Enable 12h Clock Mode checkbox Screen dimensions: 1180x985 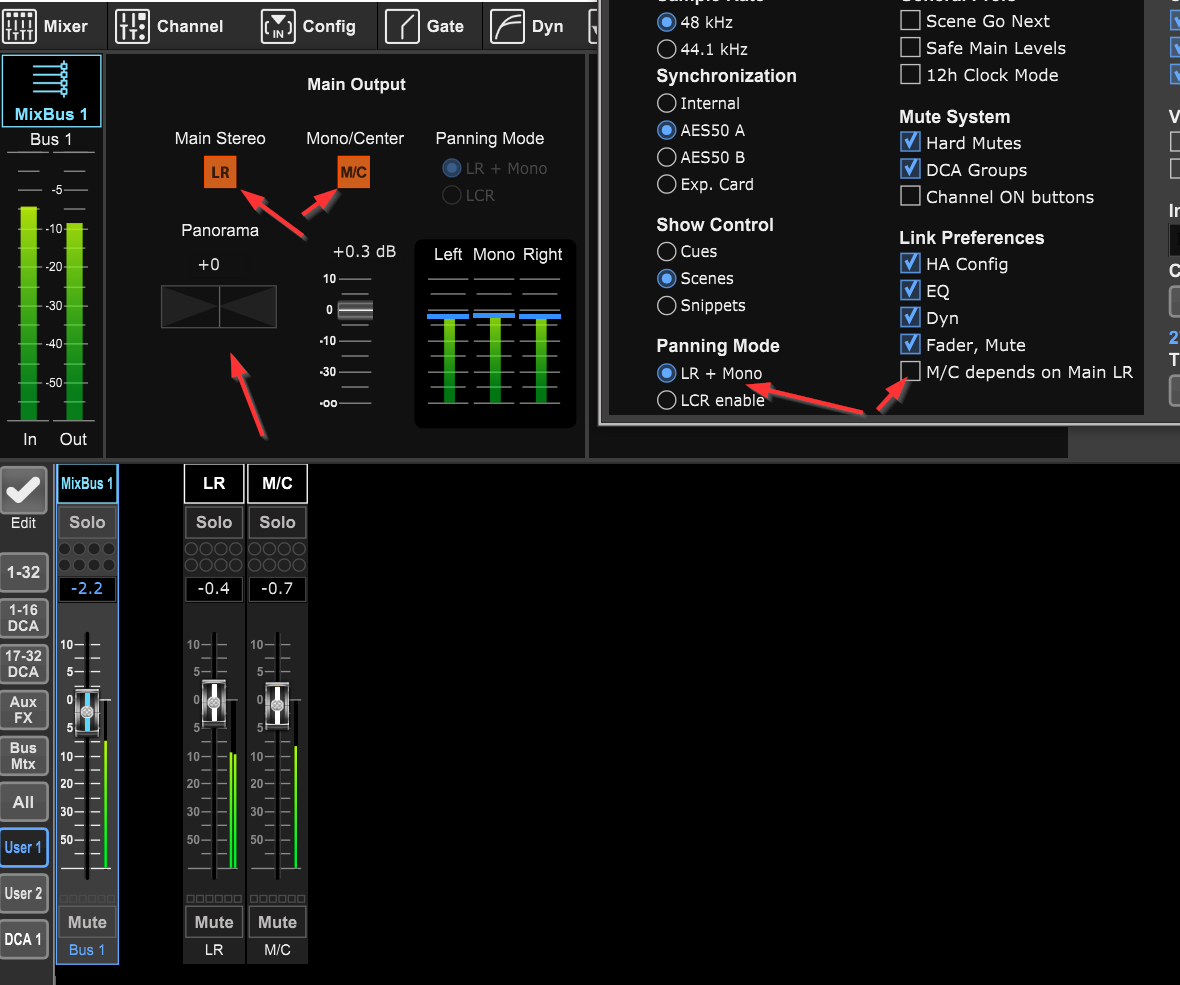coord(910,75)
